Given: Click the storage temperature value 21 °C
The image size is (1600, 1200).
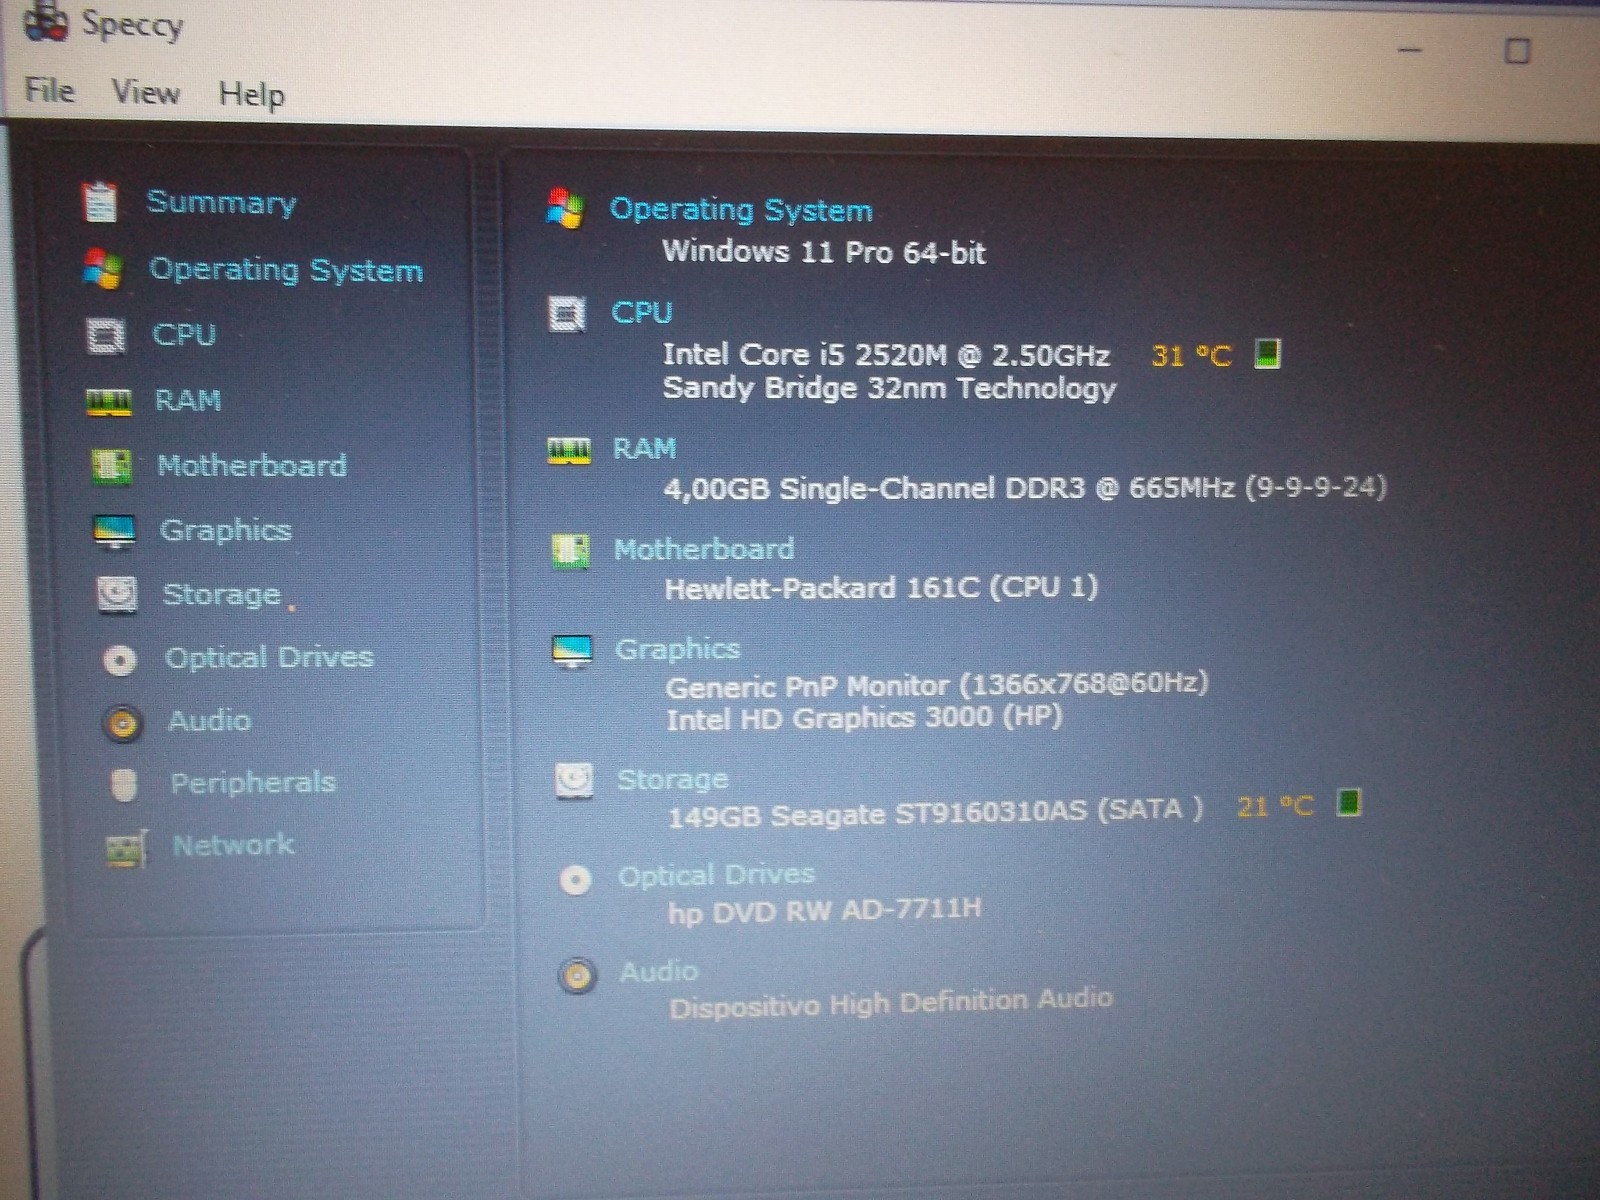Looking at the screenshot, I should click(1275, 806).
